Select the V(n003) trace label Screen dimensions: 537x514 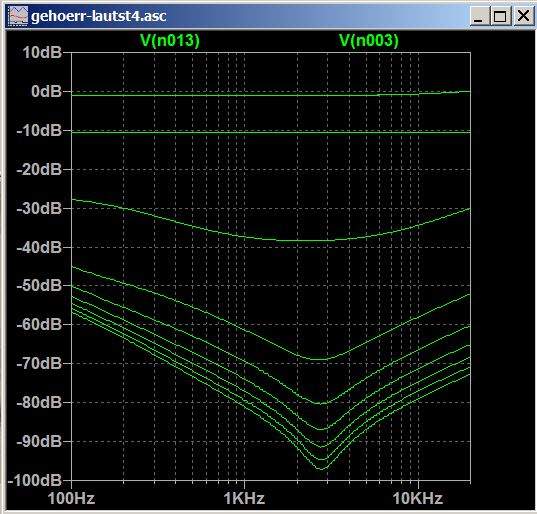369,40
